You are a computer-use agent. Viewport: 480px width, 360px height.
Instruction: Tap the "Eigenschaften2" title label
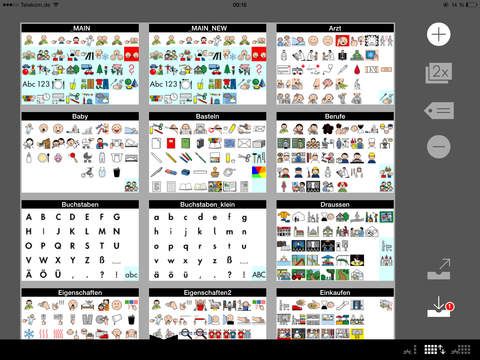(207, 293)
